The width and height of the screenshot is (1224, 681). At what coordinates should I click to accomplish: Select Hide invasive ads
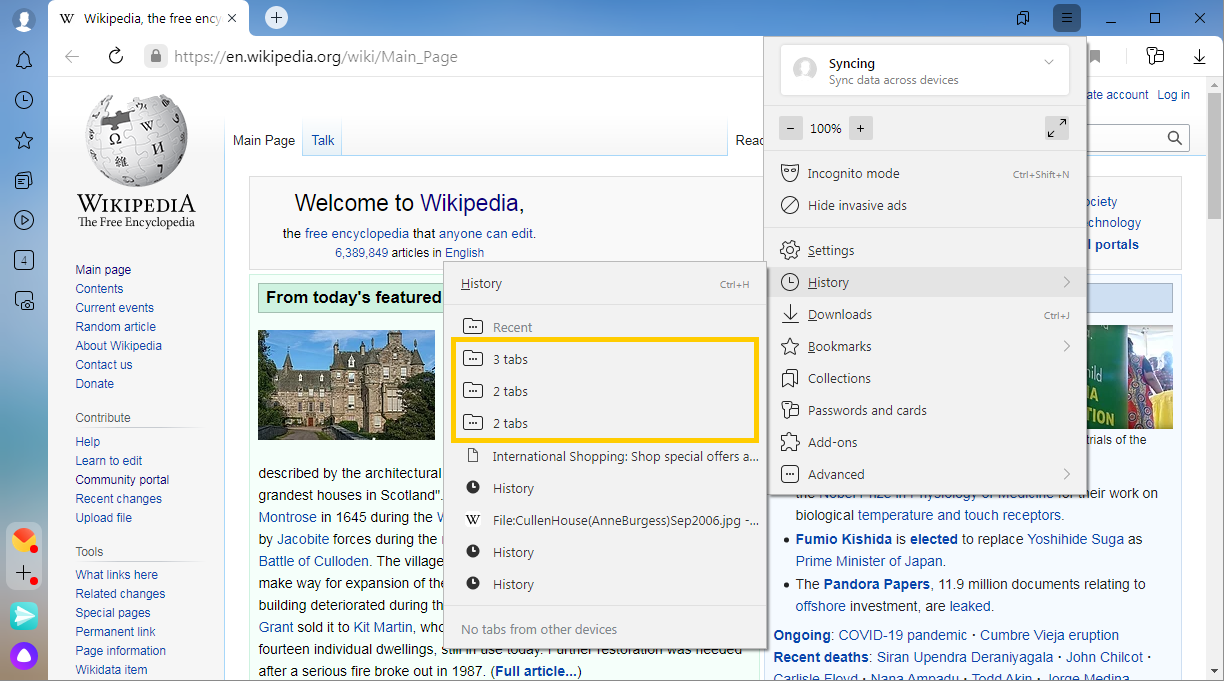point(925,206)
